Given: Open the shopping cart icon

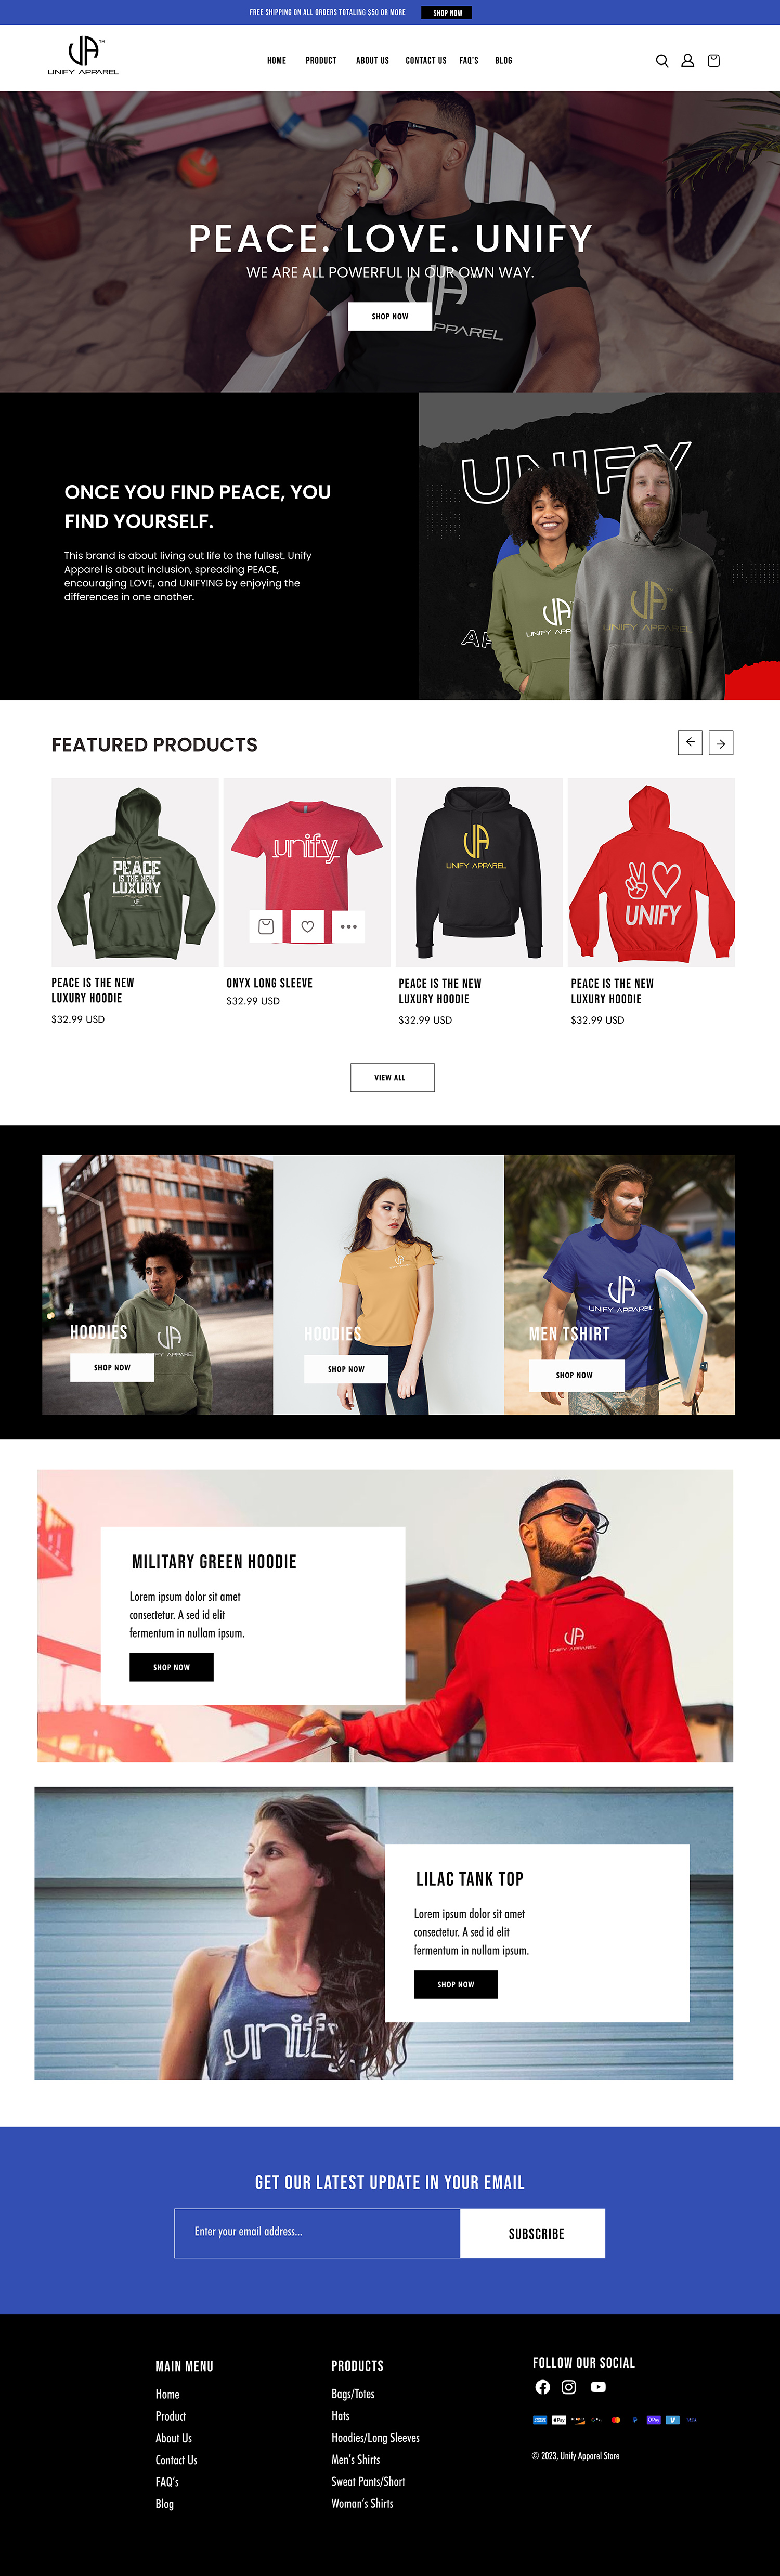Looking at the screenshot, I should point(714,61).
